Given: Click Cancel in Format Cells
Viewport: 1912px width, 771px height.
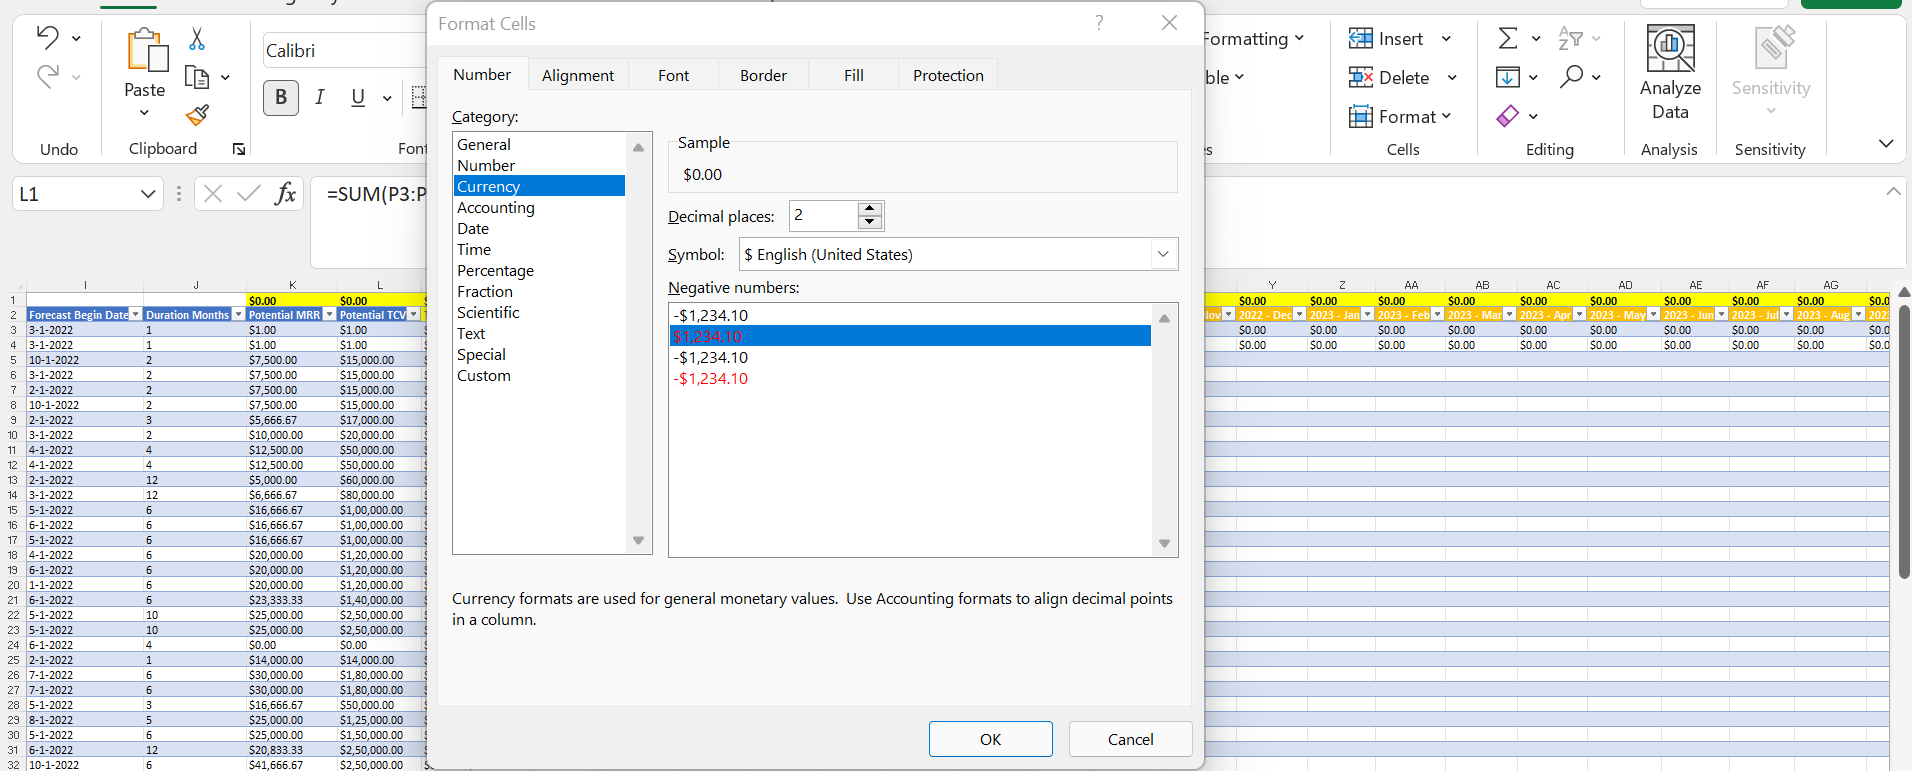Looking at the screenshot, I should coord(1130,739).
